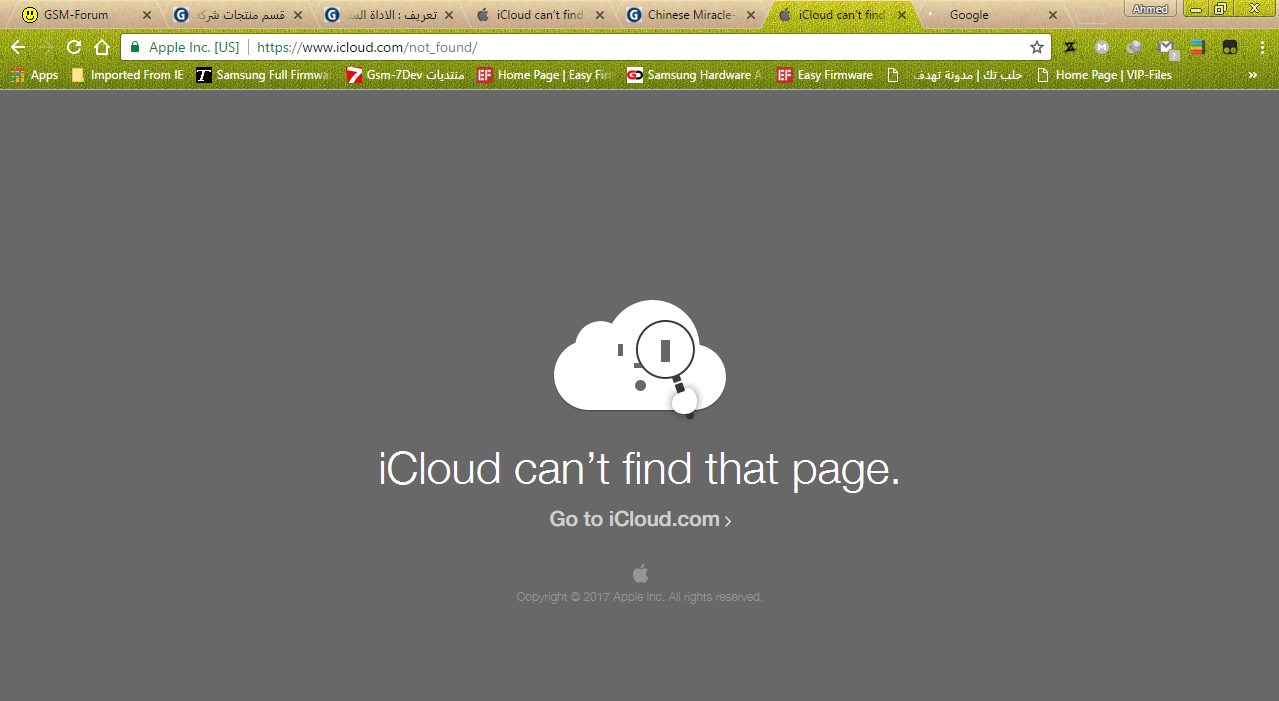The height and width of the screenshot is (701, 1279).
Task: Open the Gsm-7Dev منتديات bookmark
Action: click(405, 75)
